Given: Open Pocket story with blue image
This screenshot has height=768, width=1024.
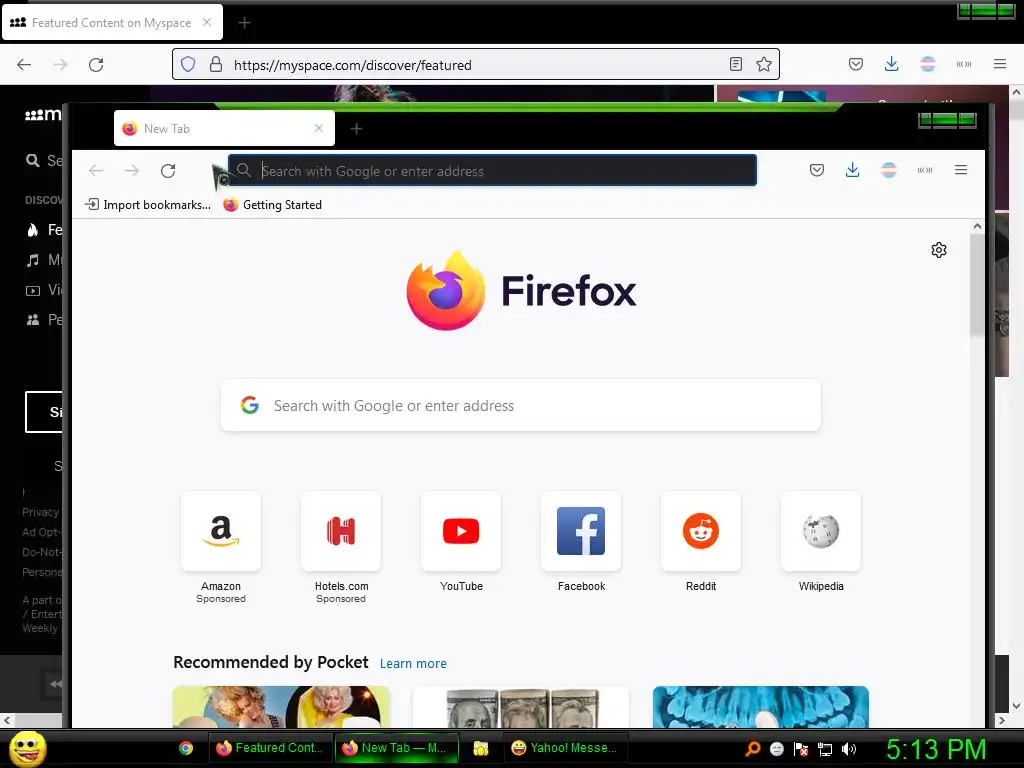Looking at the screenshot, I should 761,707.
